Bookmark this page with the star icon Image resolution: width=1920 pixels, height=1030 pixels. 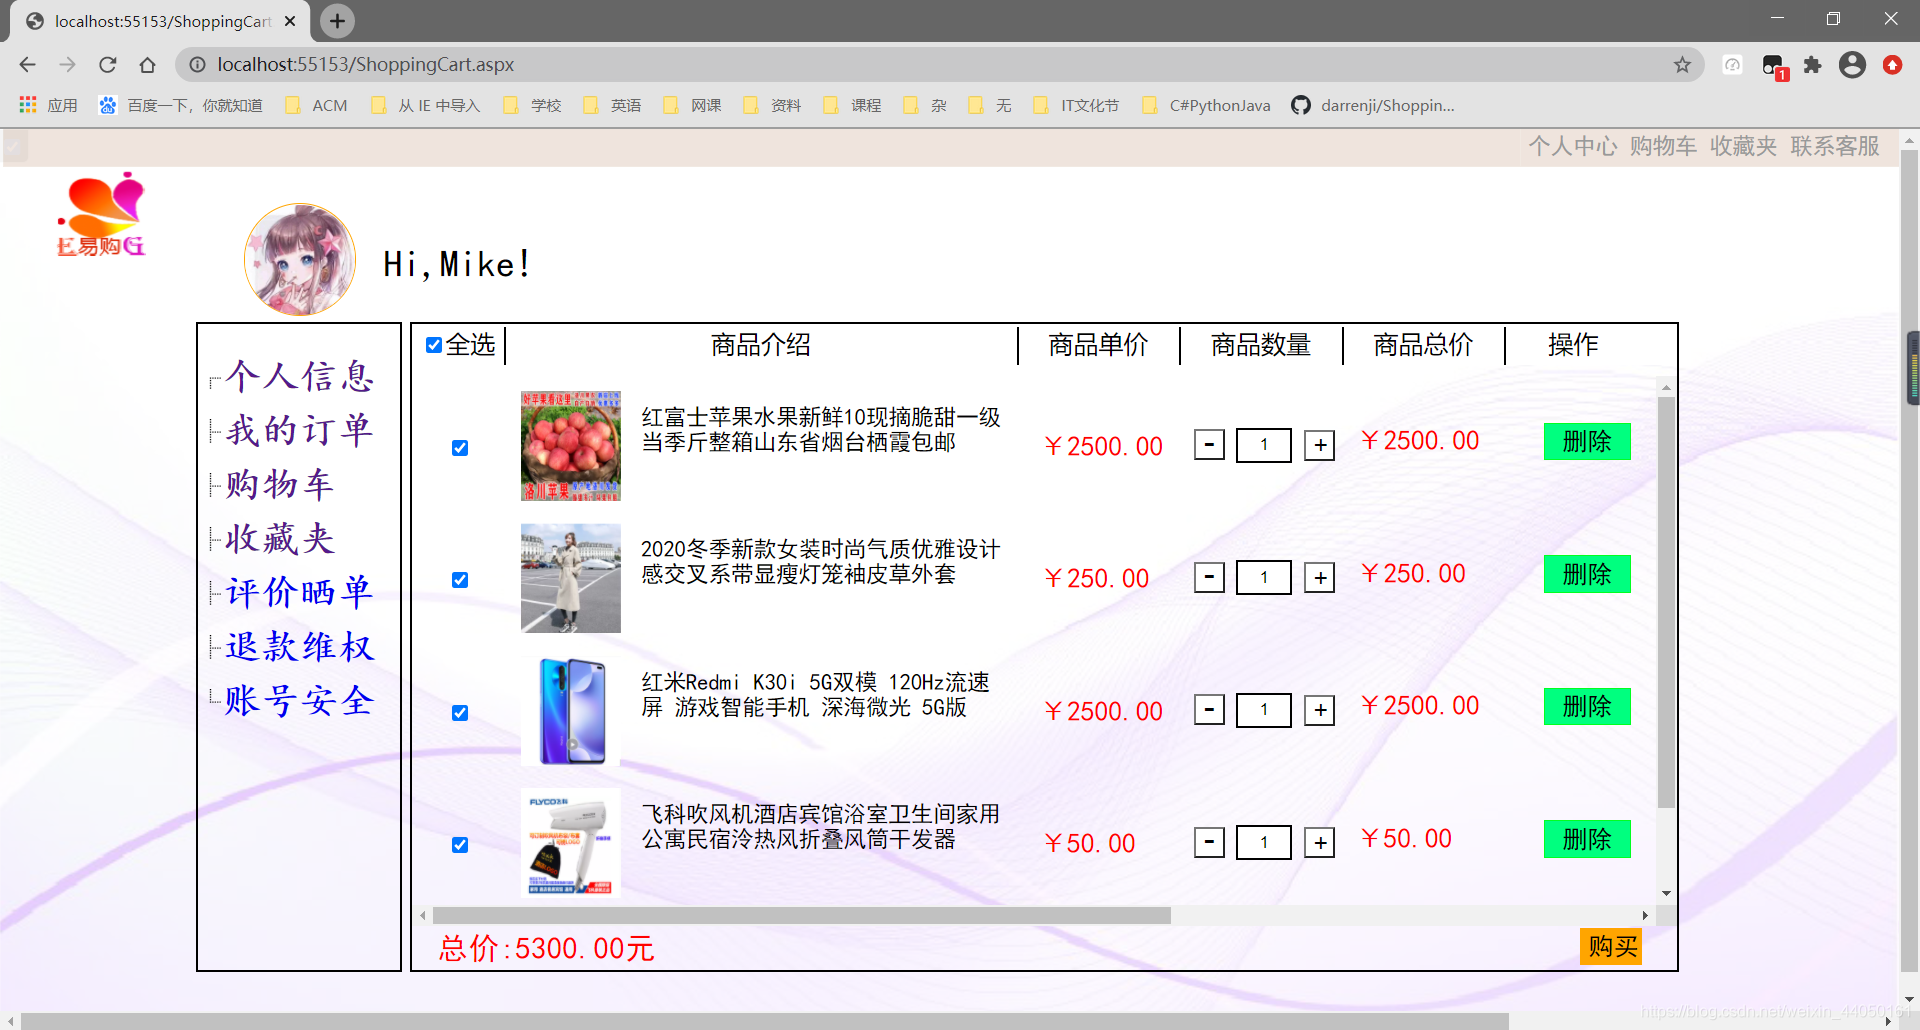[x=1682, y=65]
